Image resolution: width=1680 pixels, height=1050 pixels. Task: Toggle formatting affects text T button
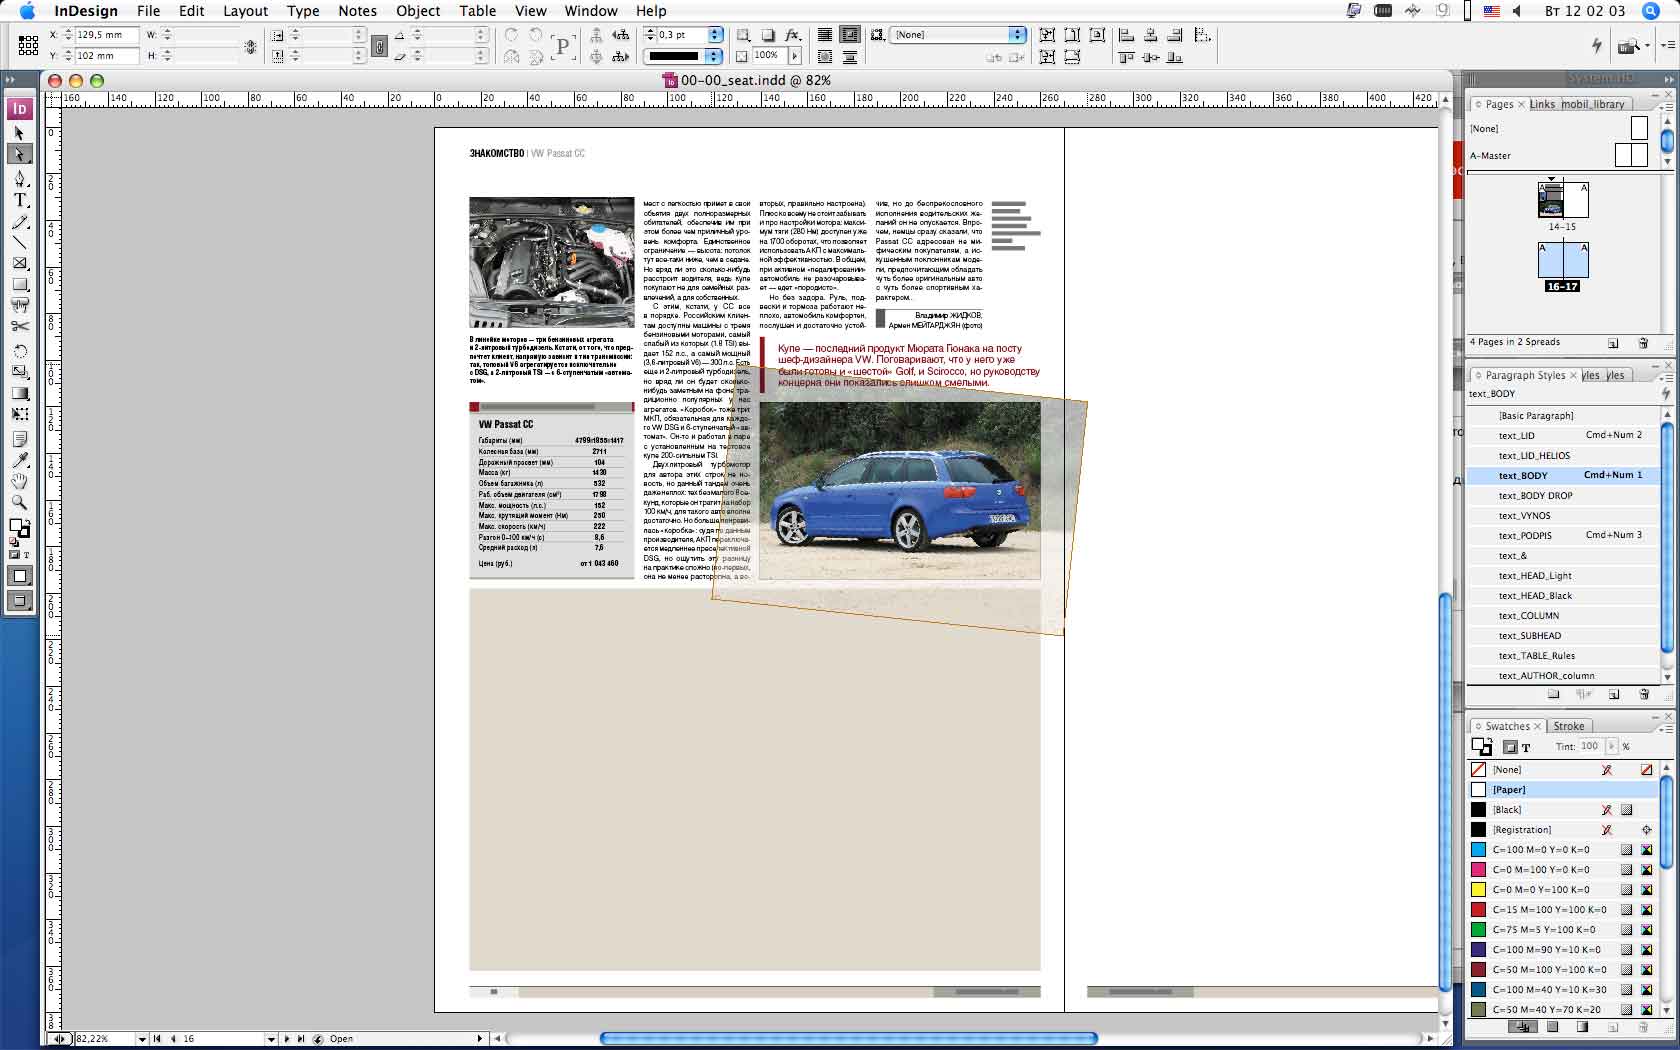click(x=1526, y=747)
